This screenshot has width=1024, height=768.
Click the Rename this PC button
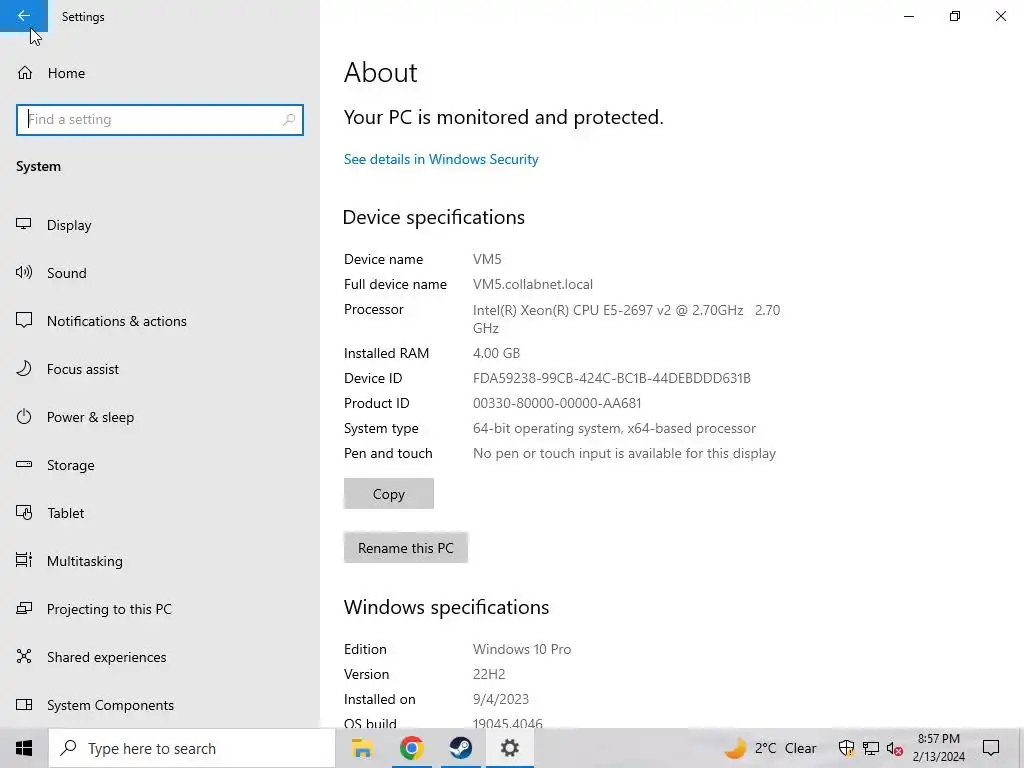coord(406,548)
